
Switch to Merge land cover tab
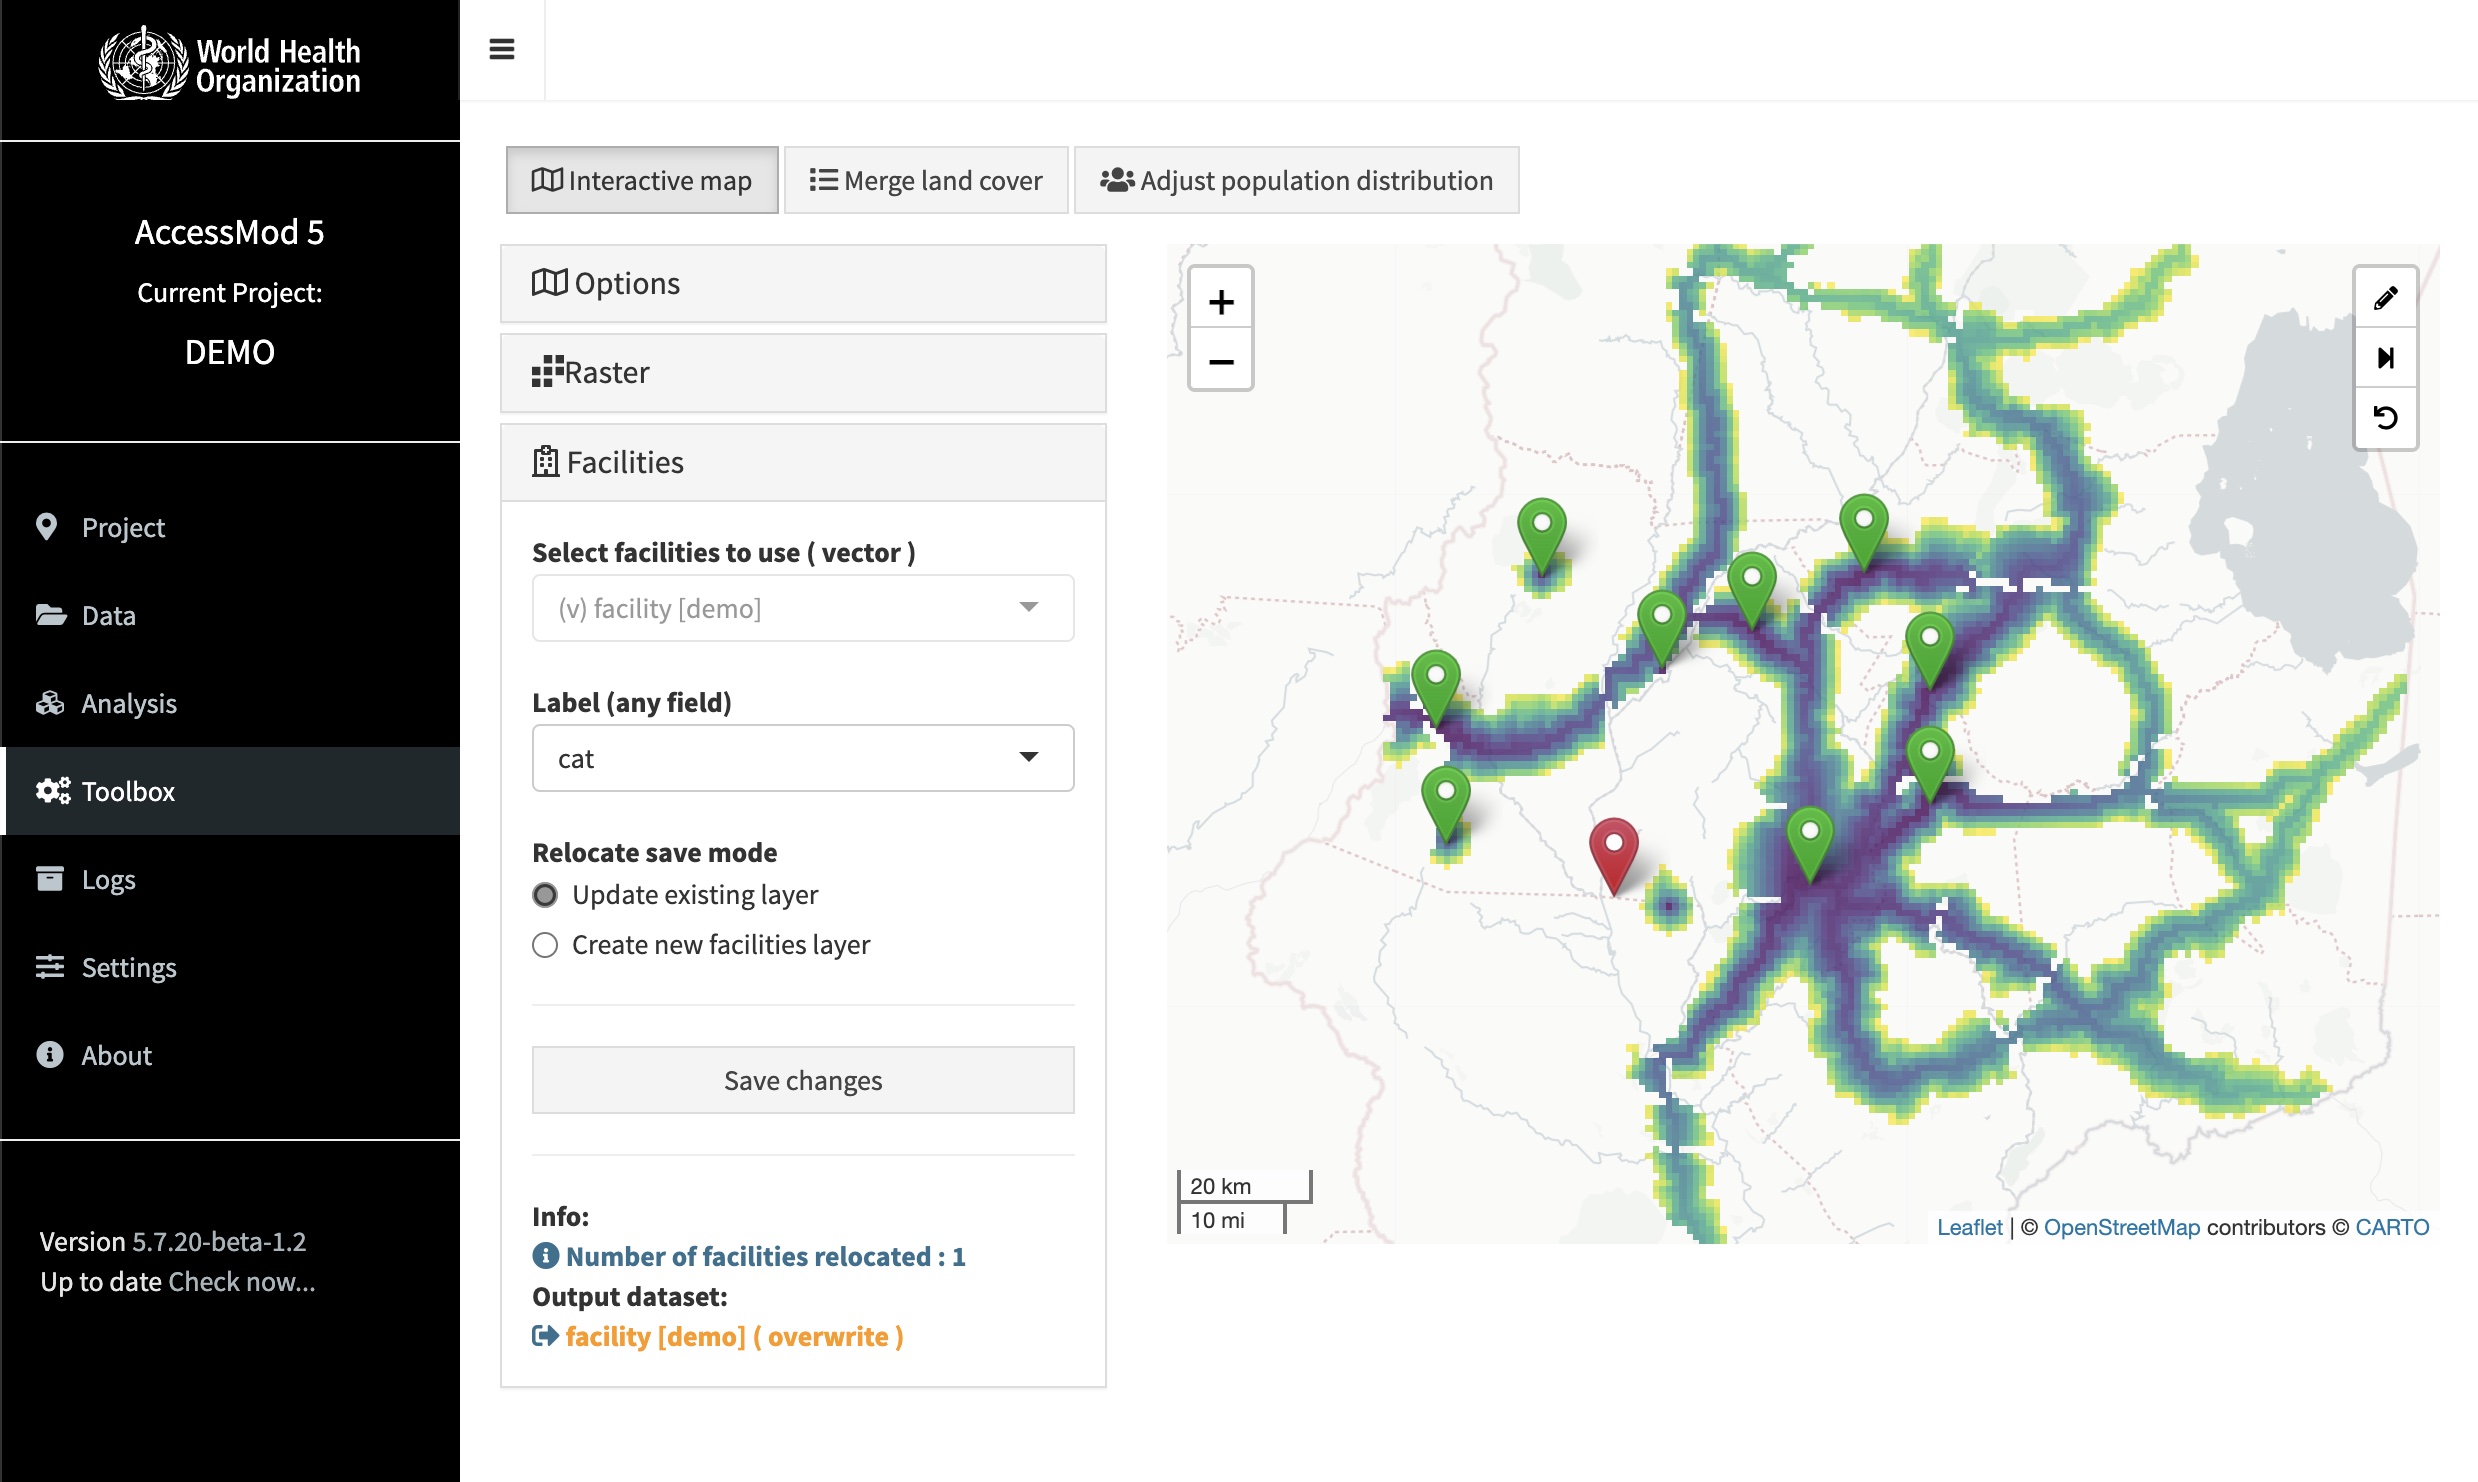click(x=926, y=180)
